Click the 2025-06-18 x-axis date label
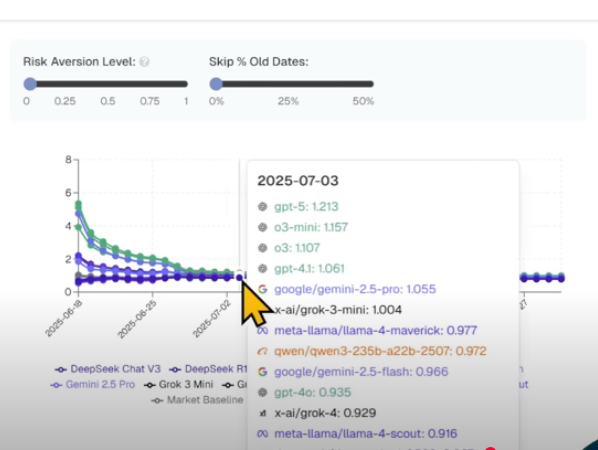The height and width of the screenshot is (450, 598). point(64,319)
